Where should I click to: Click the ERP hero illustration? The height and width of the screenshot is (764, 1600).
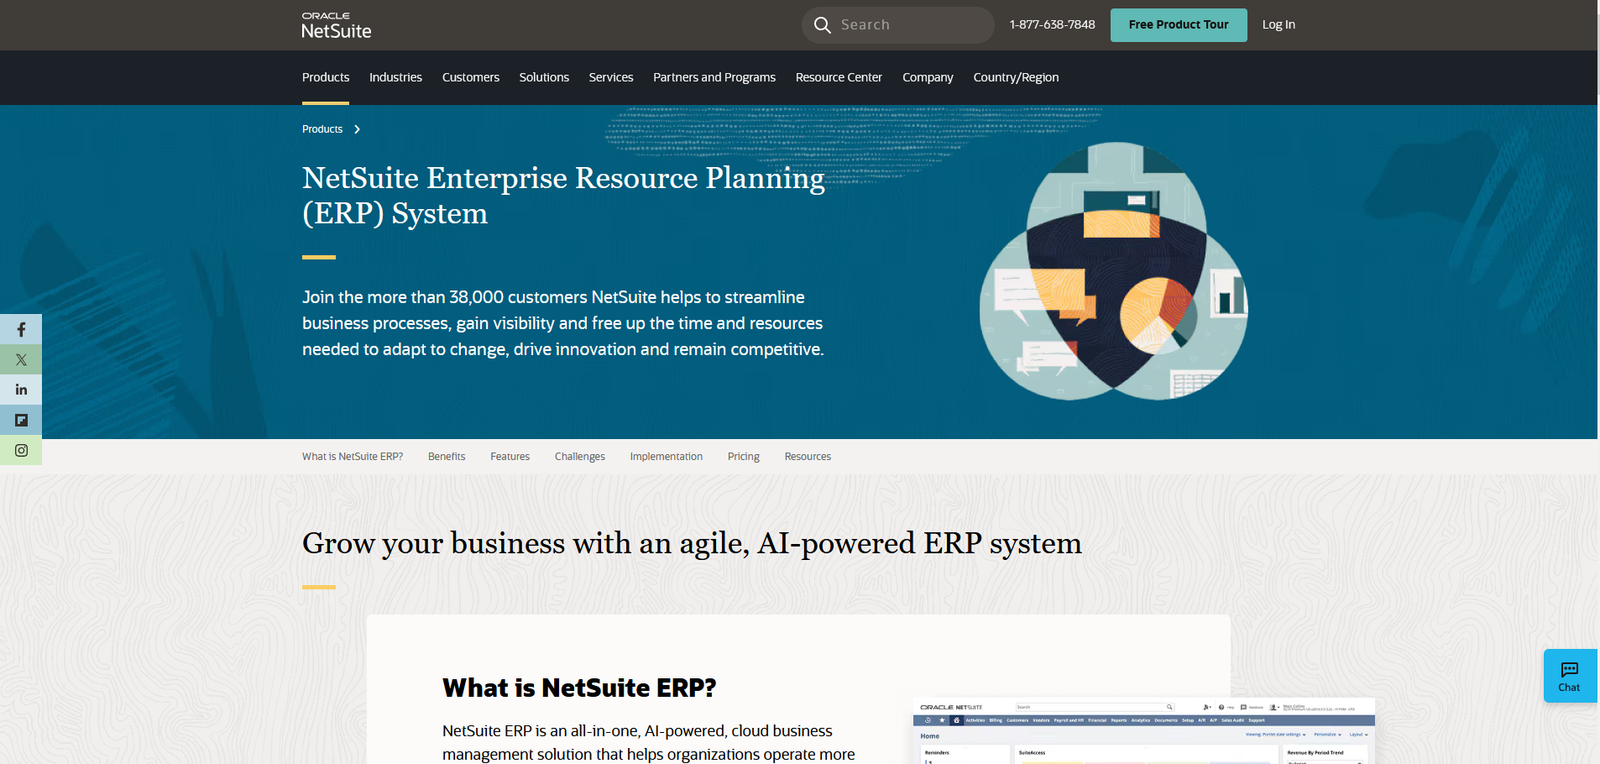(x=1114, y=271)
